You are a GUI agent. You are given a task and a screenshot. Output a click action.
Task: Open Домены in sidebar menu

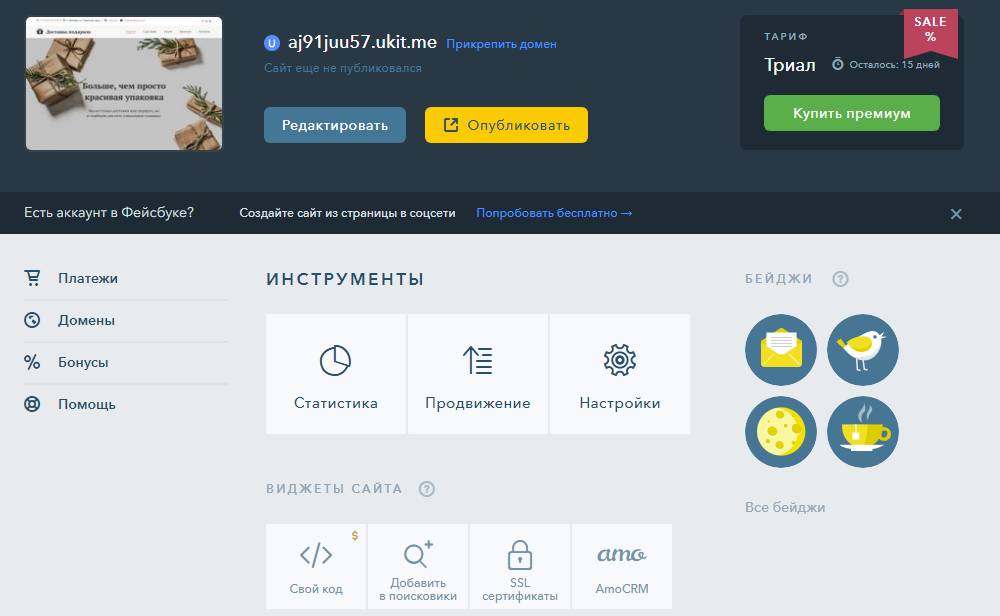point(86,321)
